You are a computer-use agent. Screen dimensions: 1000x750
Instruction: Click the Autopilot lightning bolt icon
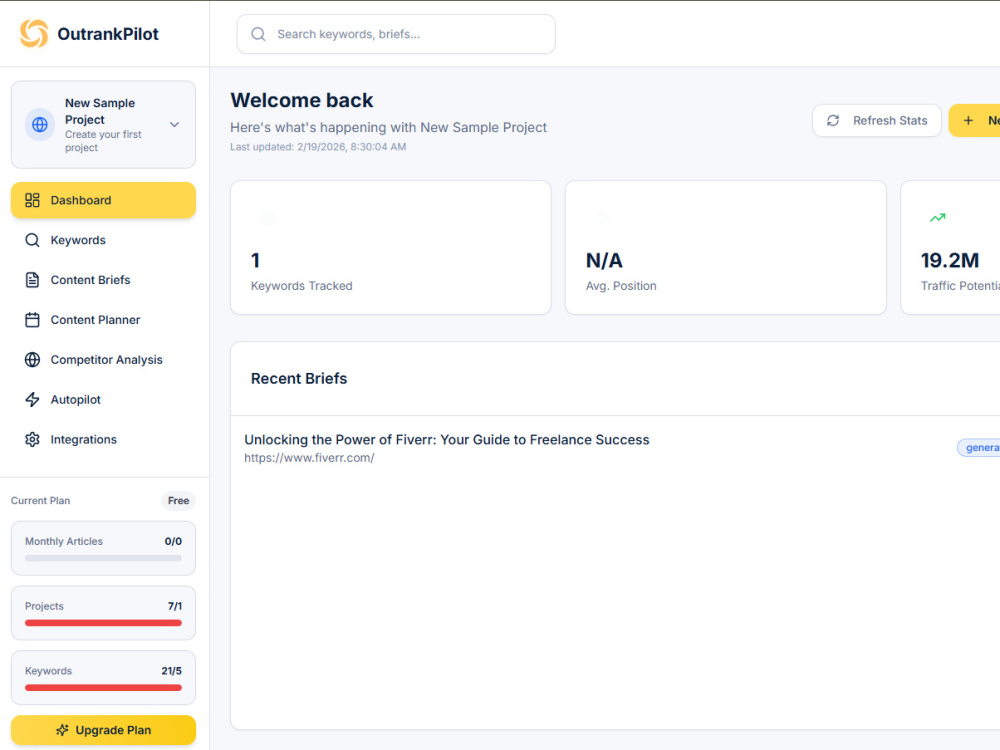33,400
